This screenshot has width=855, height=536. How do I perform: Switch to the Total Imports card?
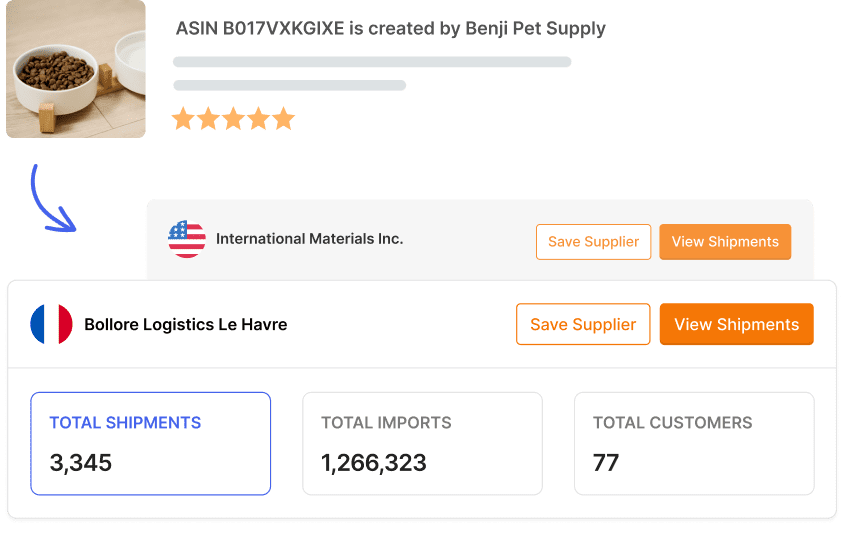click(x=422, y=443)
